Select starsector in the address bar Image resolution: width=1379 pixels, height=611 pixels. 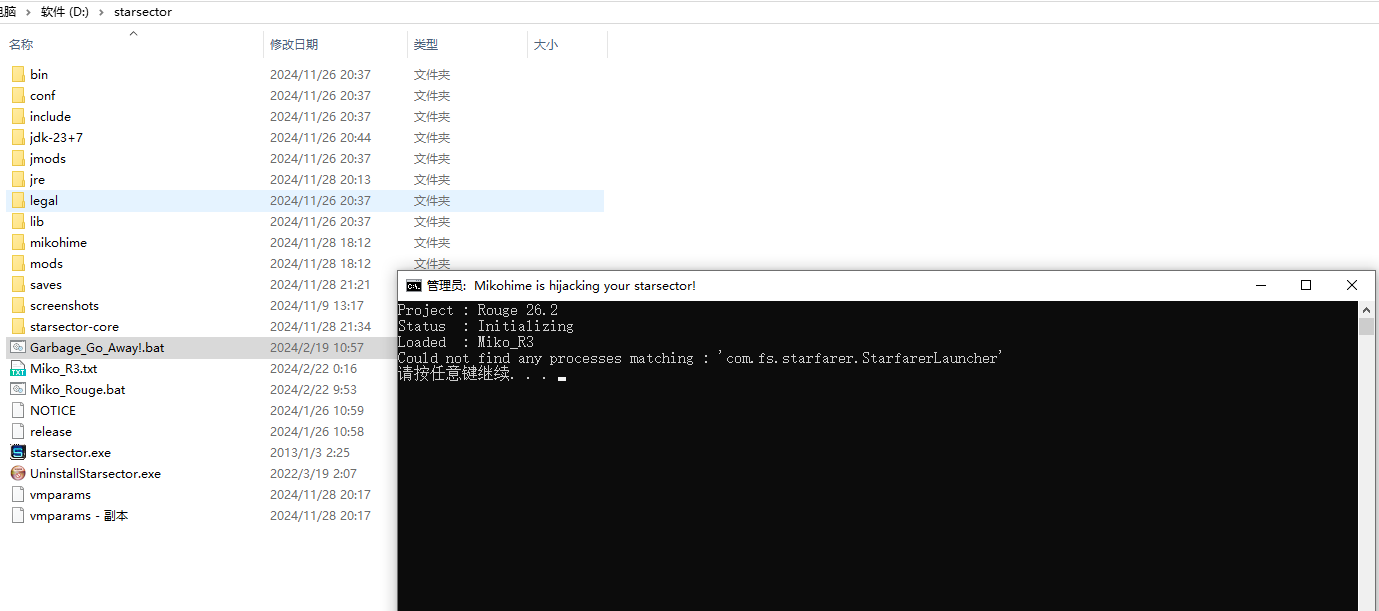[142, 12]
